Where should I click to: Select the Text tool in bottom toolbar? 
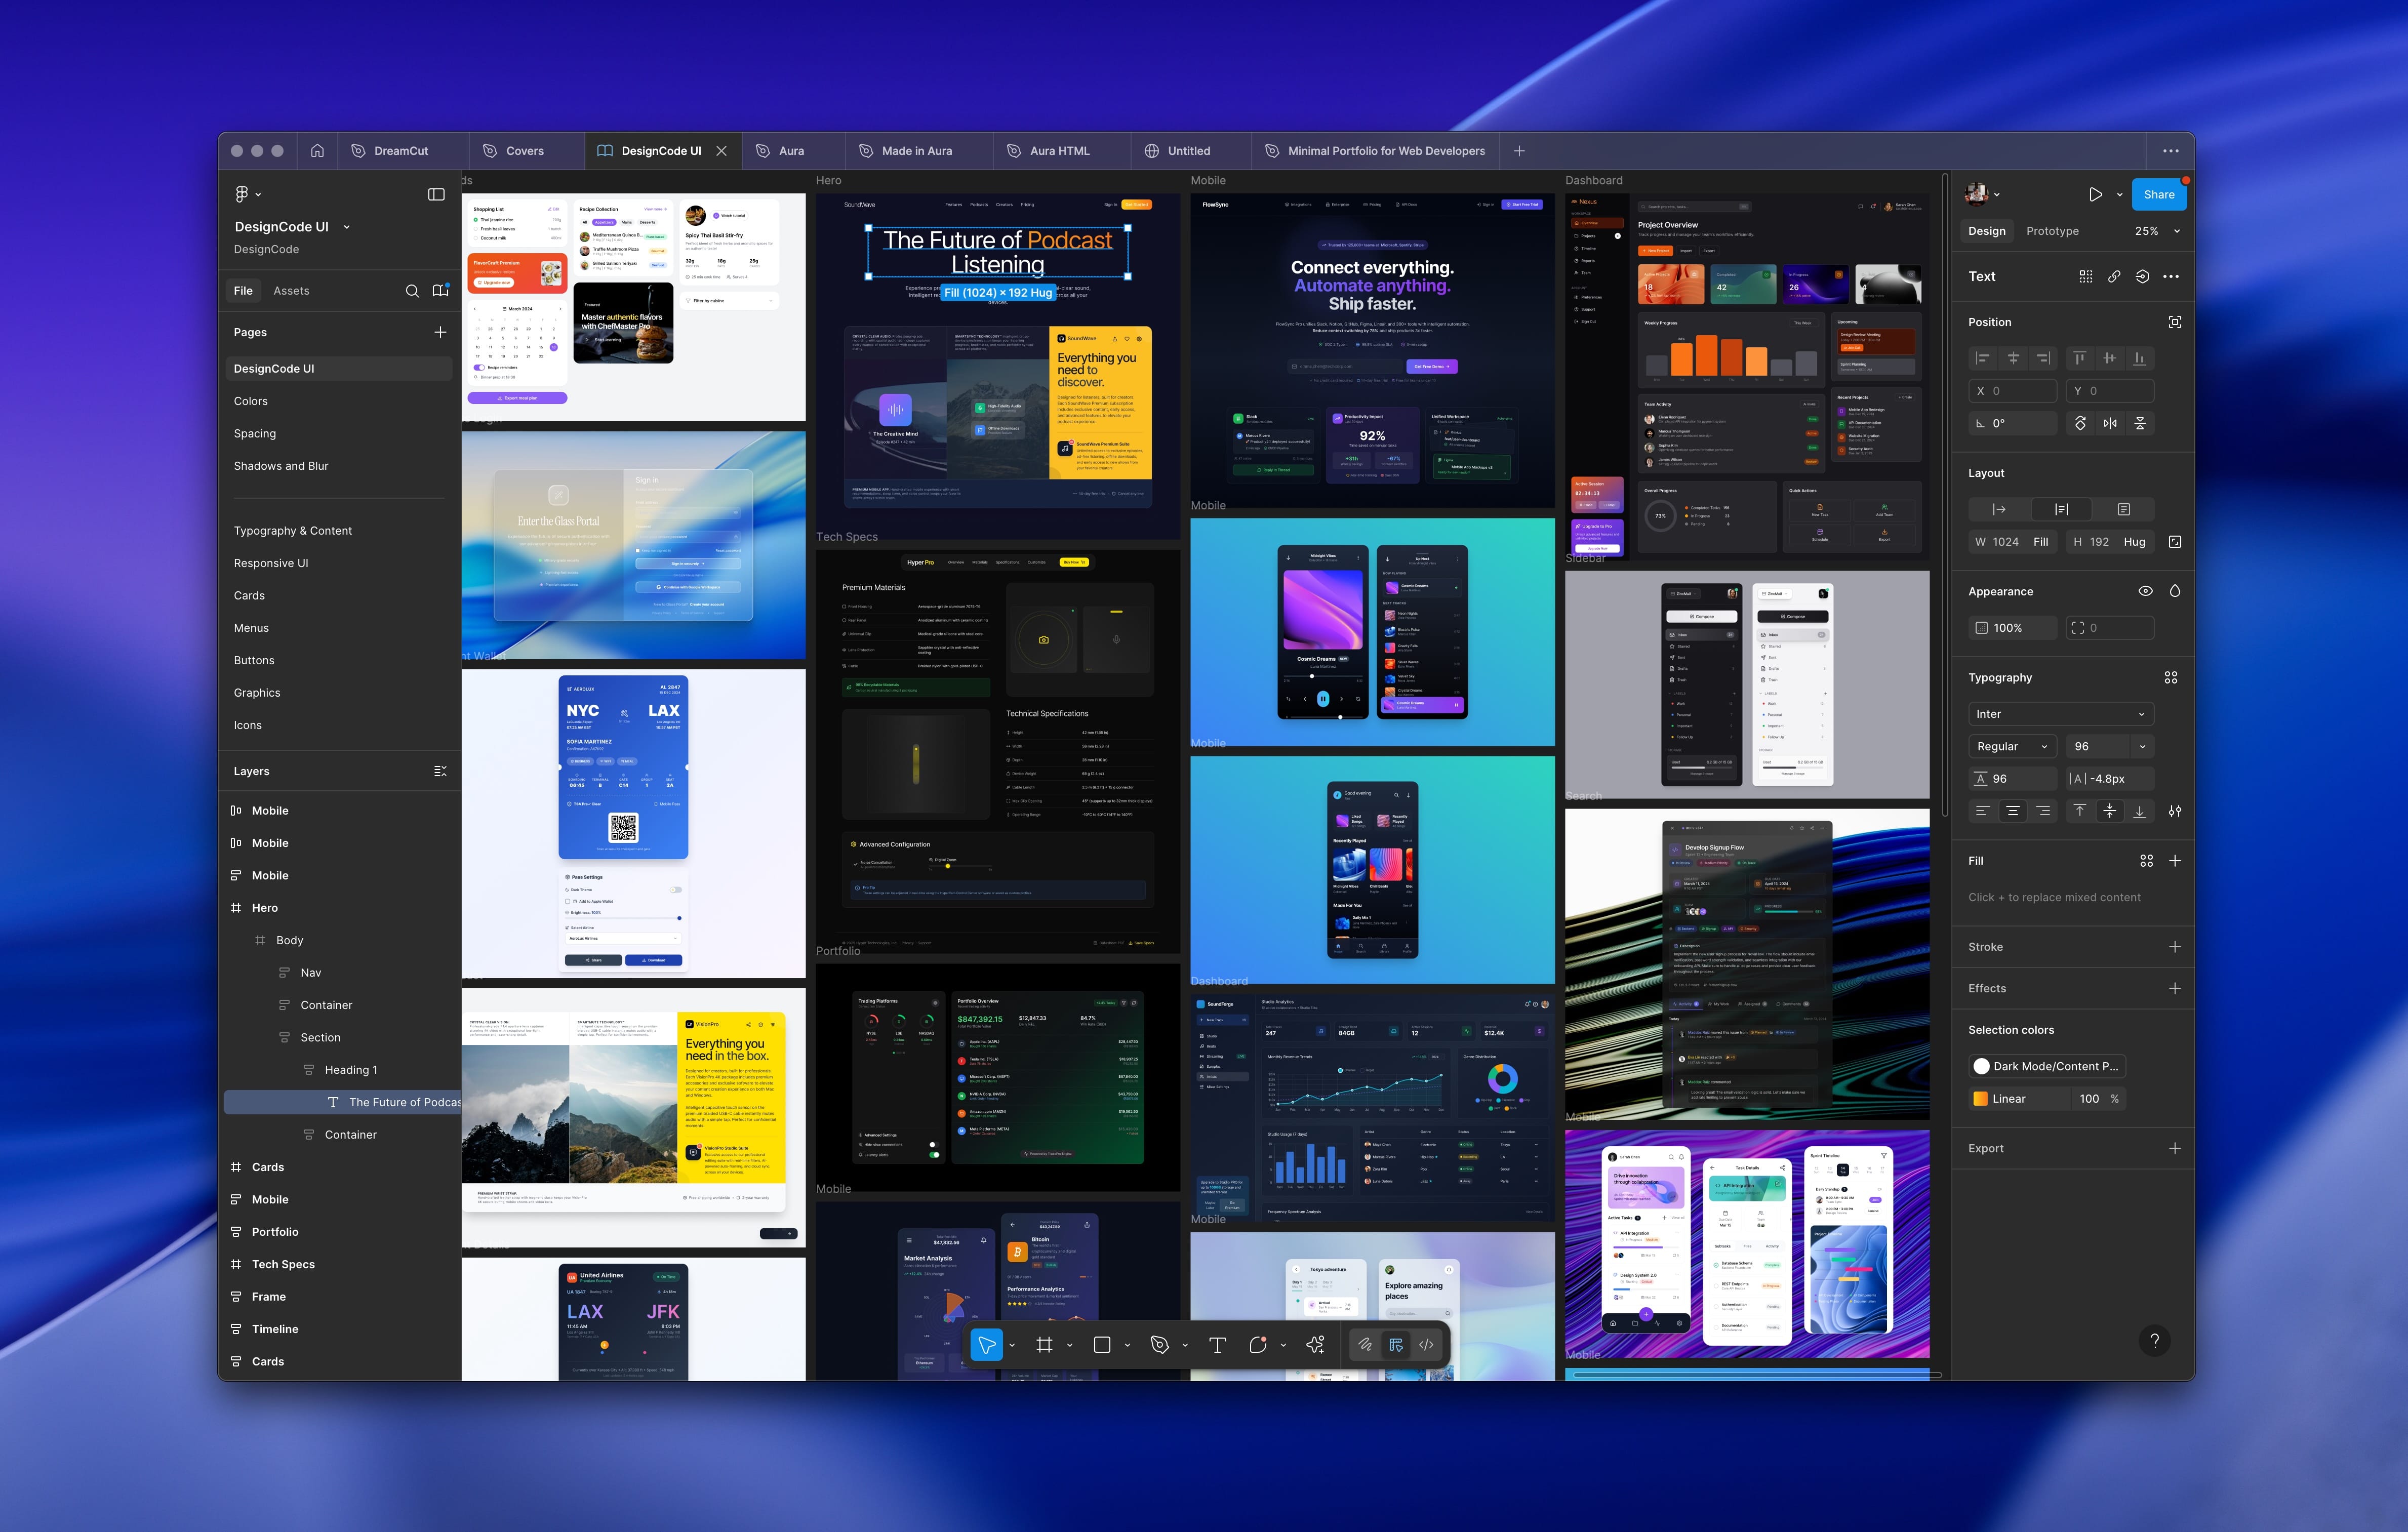click(x=1217, y=1345)
